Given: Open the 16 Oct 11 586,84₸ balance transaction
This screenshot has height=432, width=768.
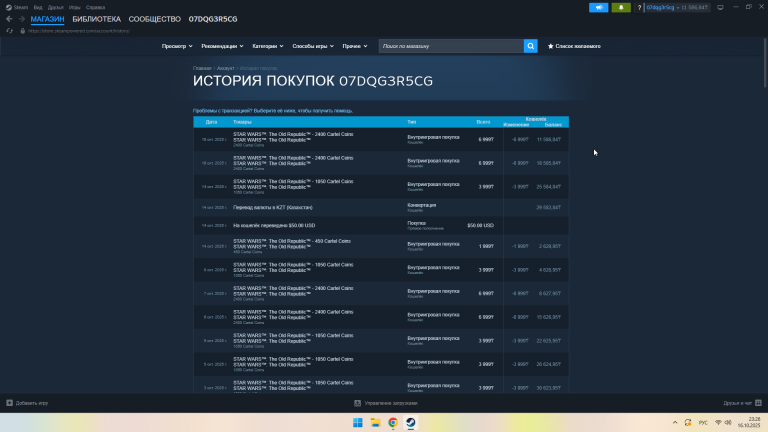Looking at the screenshot, I should (x=381, y=140).
